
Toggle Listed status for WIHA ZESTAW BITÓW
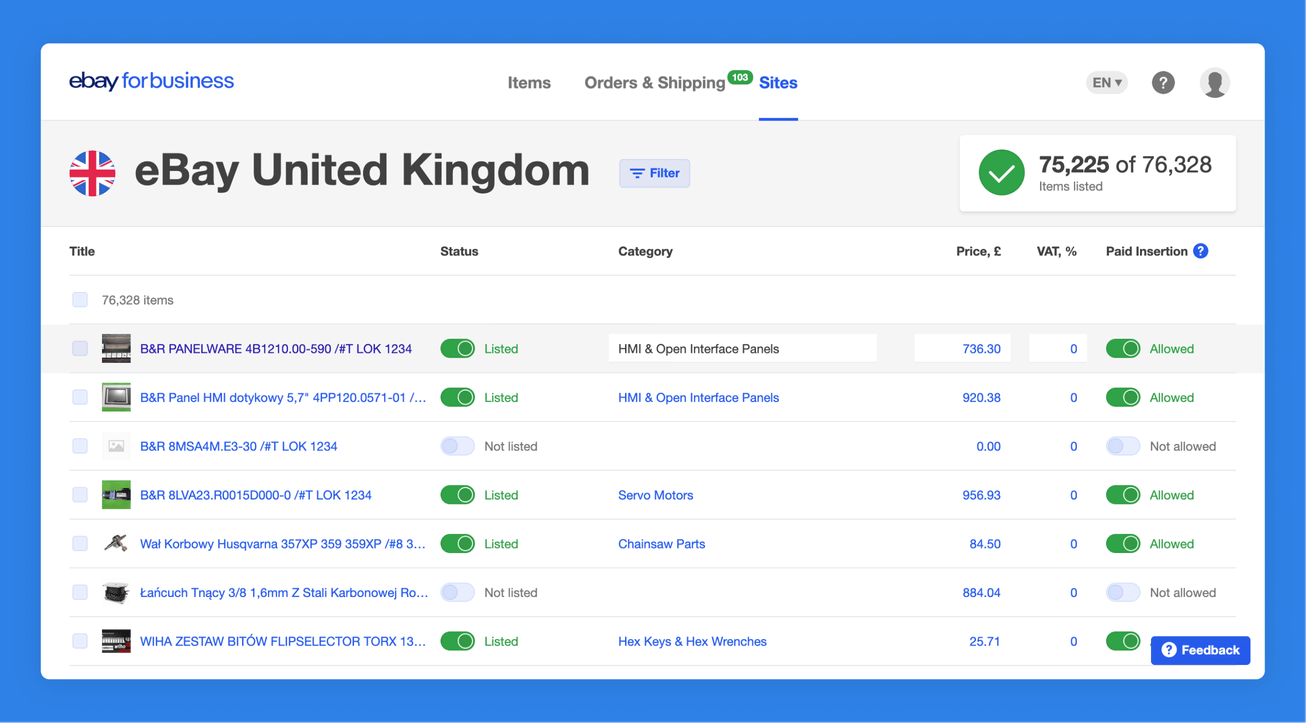458,641
